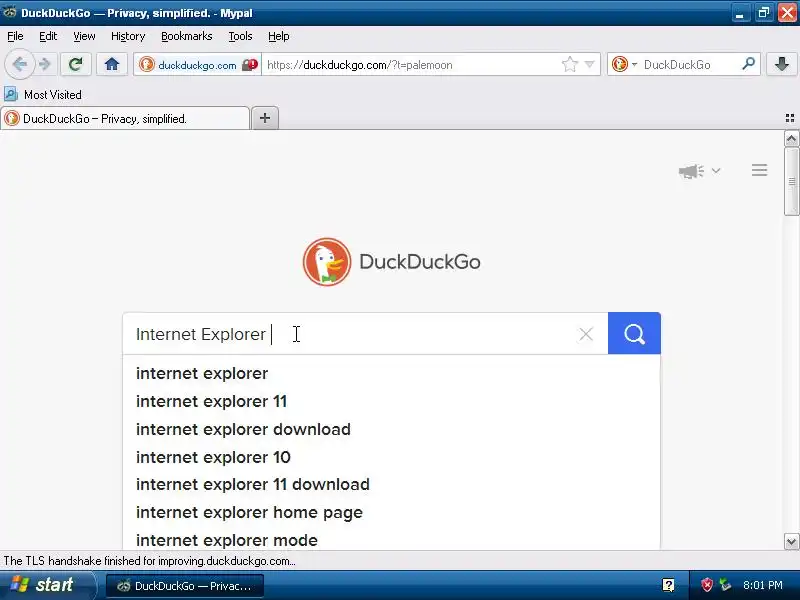Clear the search text with the X icon
This screenshot has height=600, width=800.
coord(586,334)
